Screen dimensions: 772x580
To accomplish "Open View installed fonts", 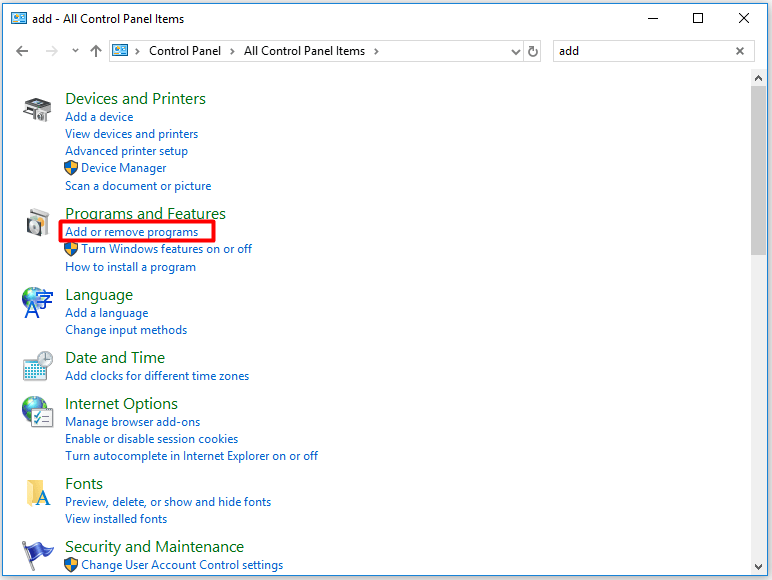I will coord(116,519).
